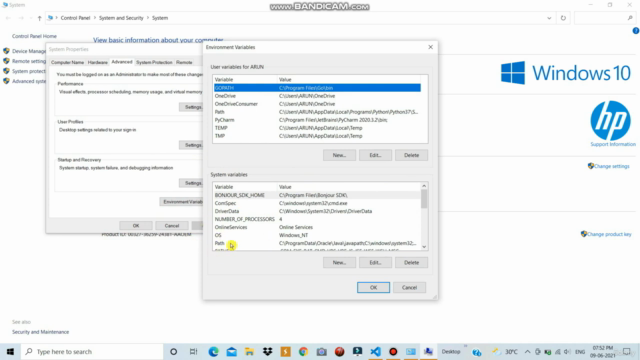Screen dimensions: 640x360
Task: Switch to Computer Name tab
Action: (x=67, y=62)
